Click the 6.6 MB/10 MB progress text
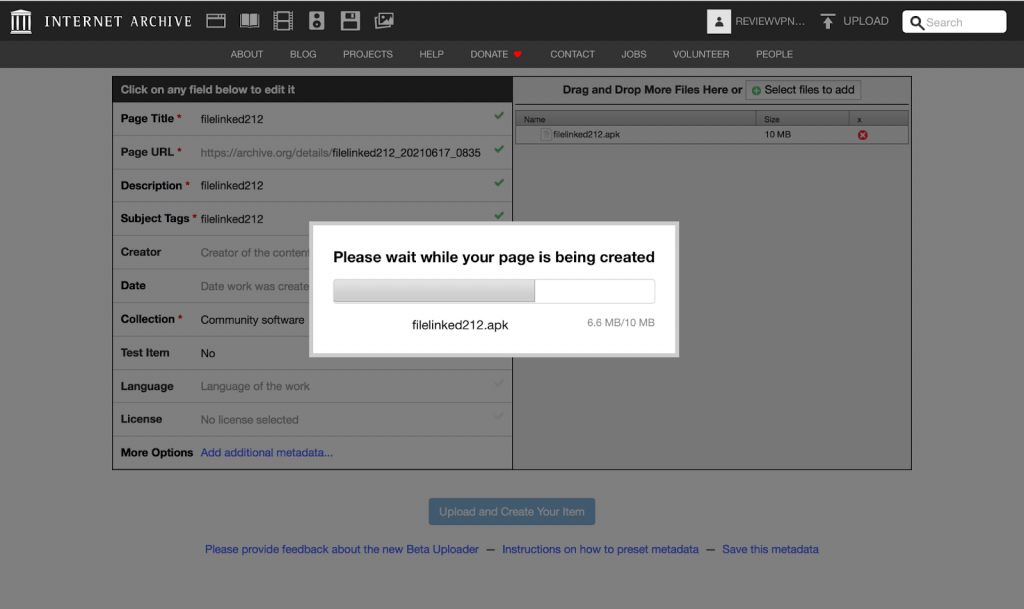The width and height of the screenshot is (1024, 609). [x=620, y=322]
